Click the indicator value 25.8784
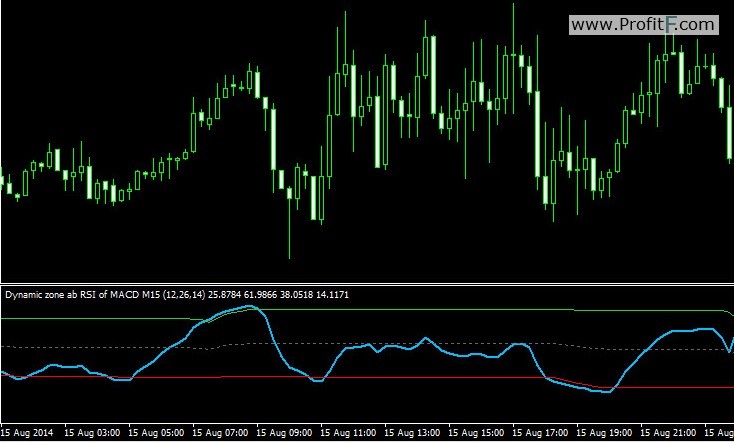This screenshot has width=734, height=443. pyautogui.click(x=224, y=295)
